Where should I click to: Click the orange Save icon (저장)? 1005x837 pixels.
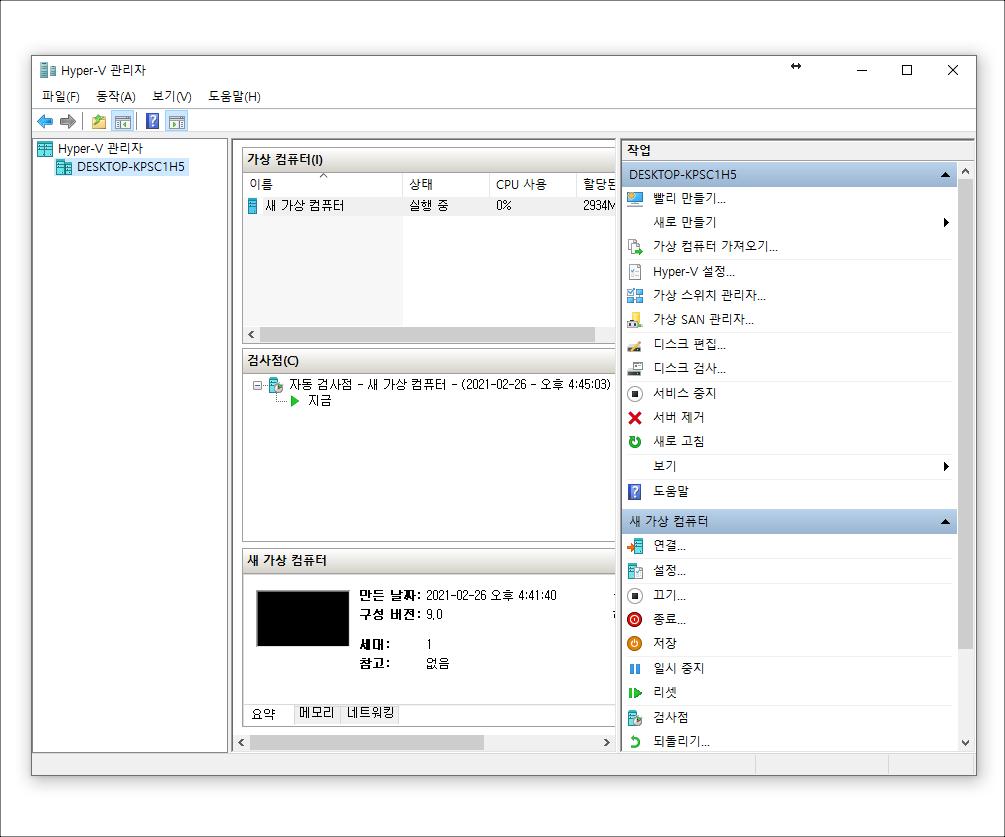(x=635, y=643)
